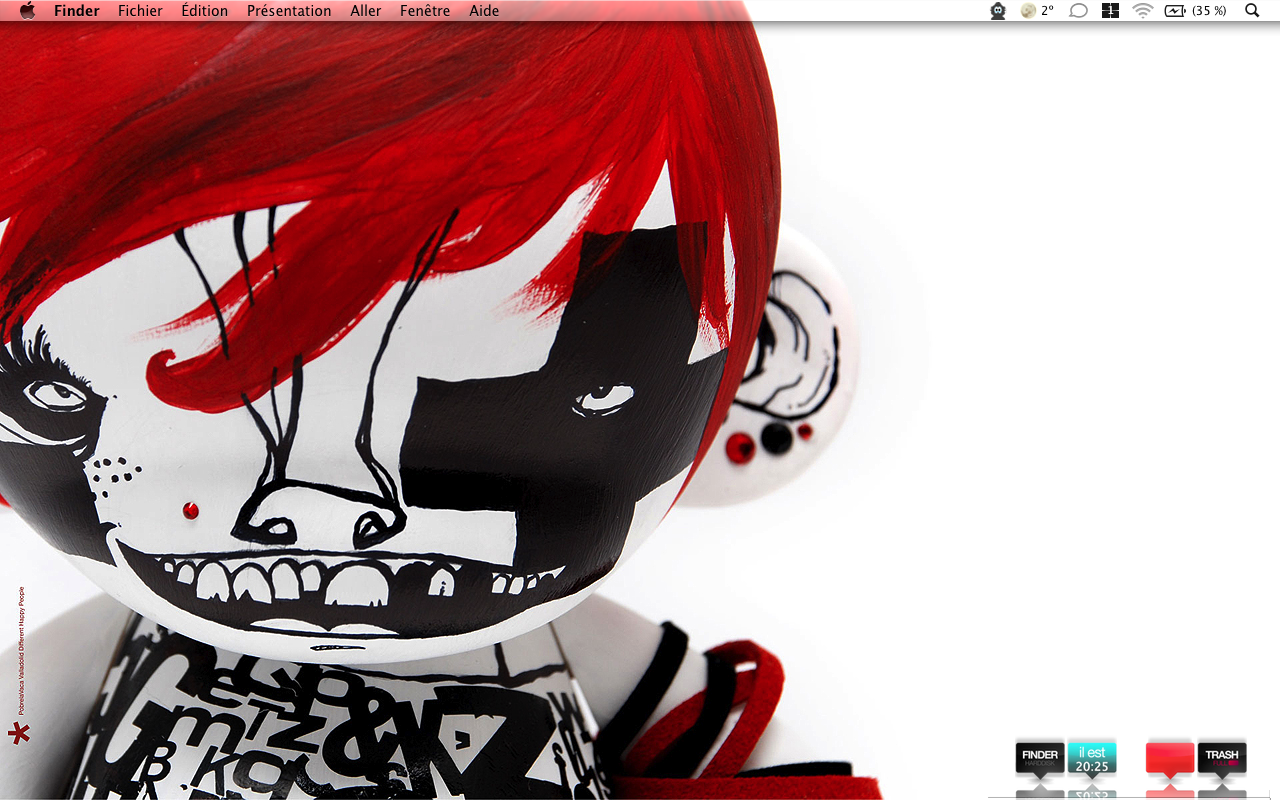Open Spotlight search magnifier
The height and width of the screenshot is (800, 1280).
point(1252,11)
